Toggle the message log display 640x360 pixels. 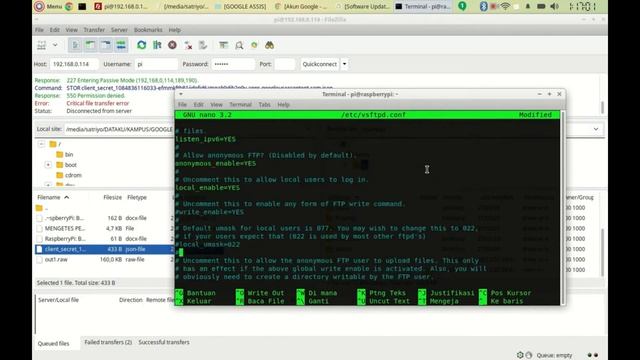(x=75, y=45)
